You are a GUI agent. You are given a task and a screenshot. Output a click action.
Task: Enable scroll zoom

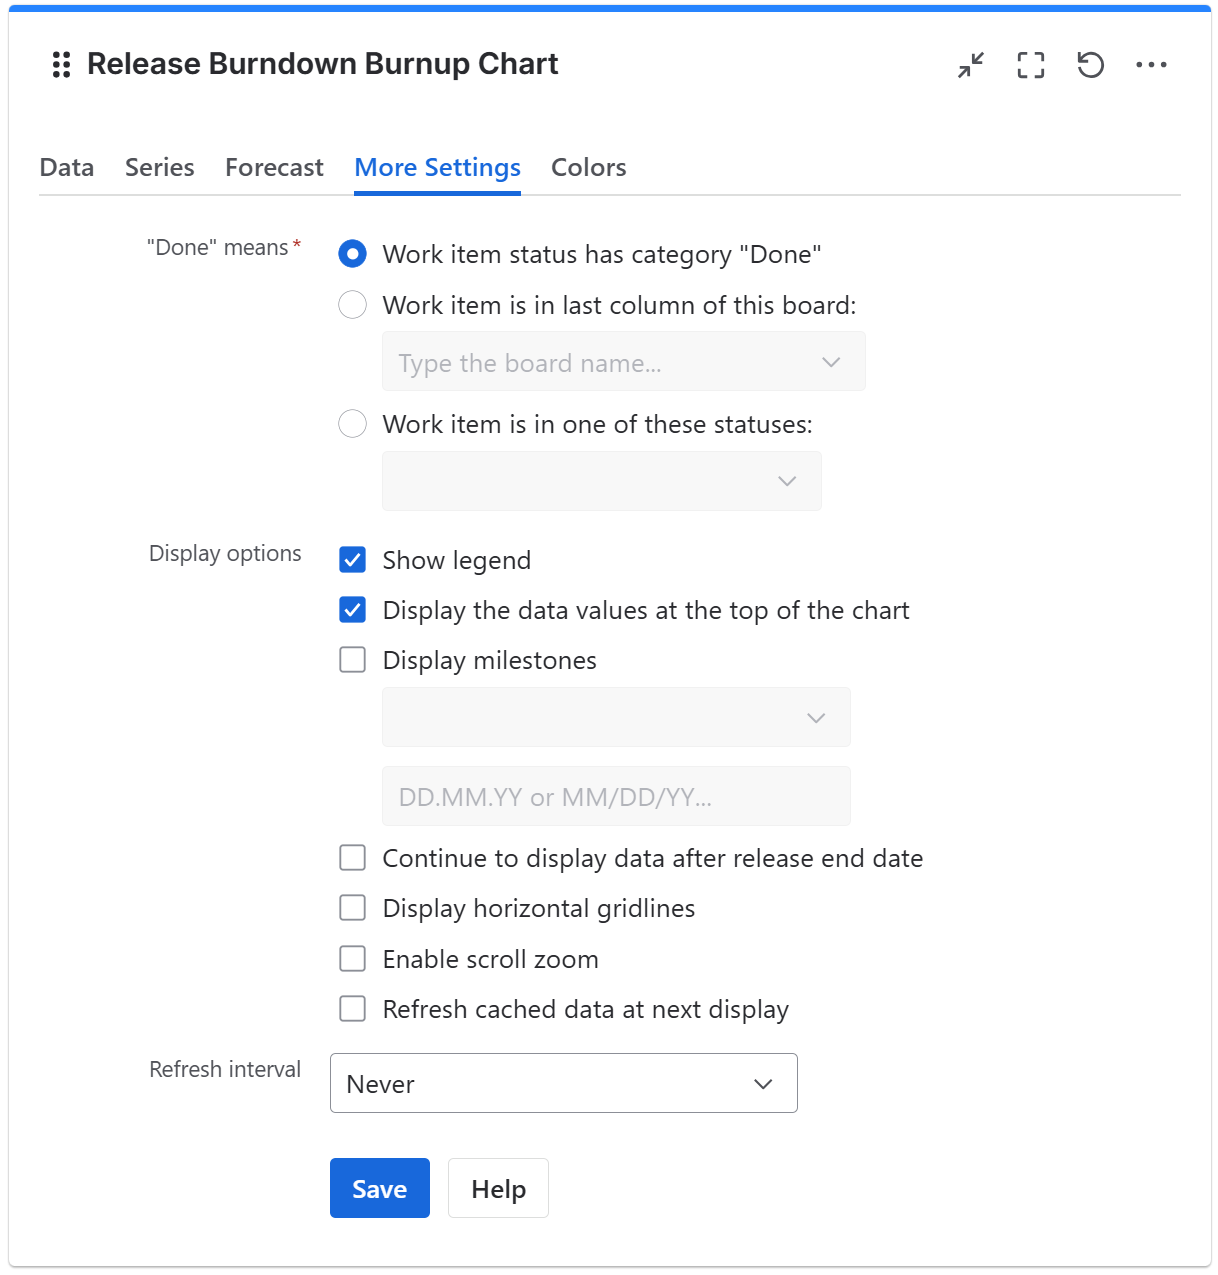pos(352,958)
